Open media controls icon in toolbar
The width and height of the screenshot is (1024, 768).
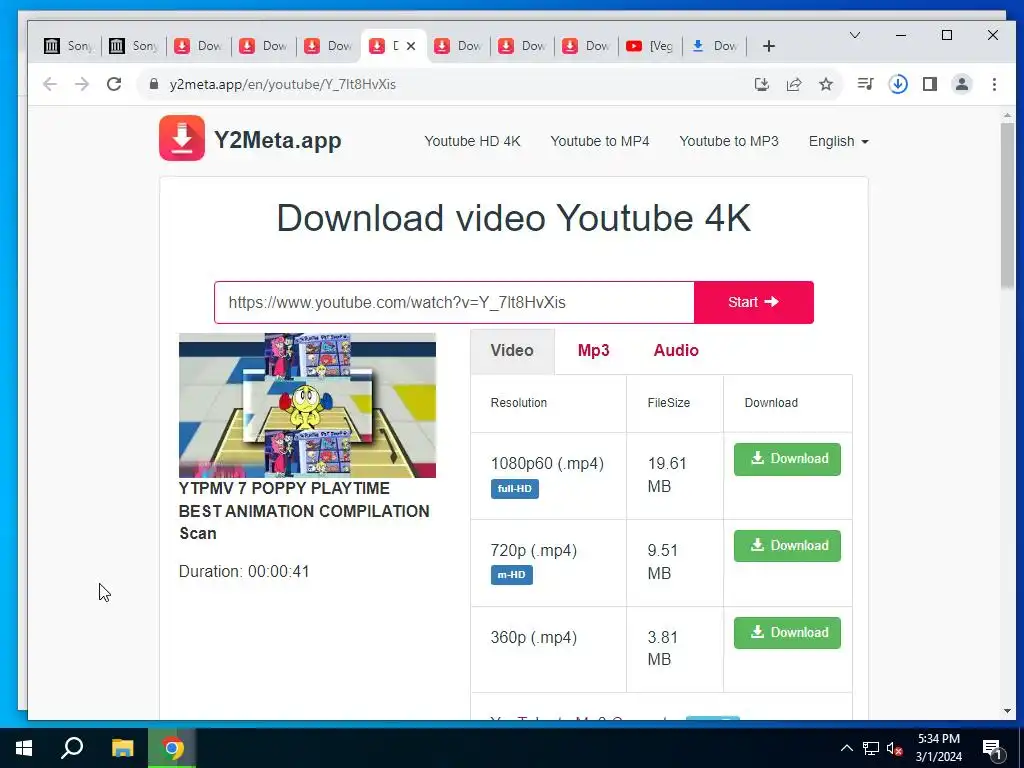coord(865,84)
